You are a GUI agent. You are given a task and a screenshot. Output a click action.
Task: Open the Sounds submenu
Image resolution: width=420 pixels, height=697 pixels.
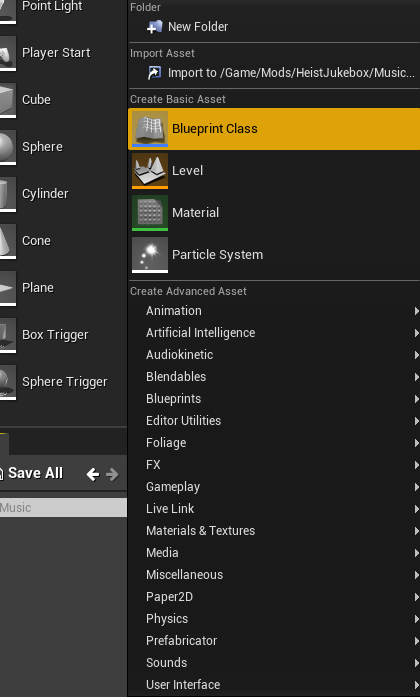pyautogui.click(x=274, y=663)
